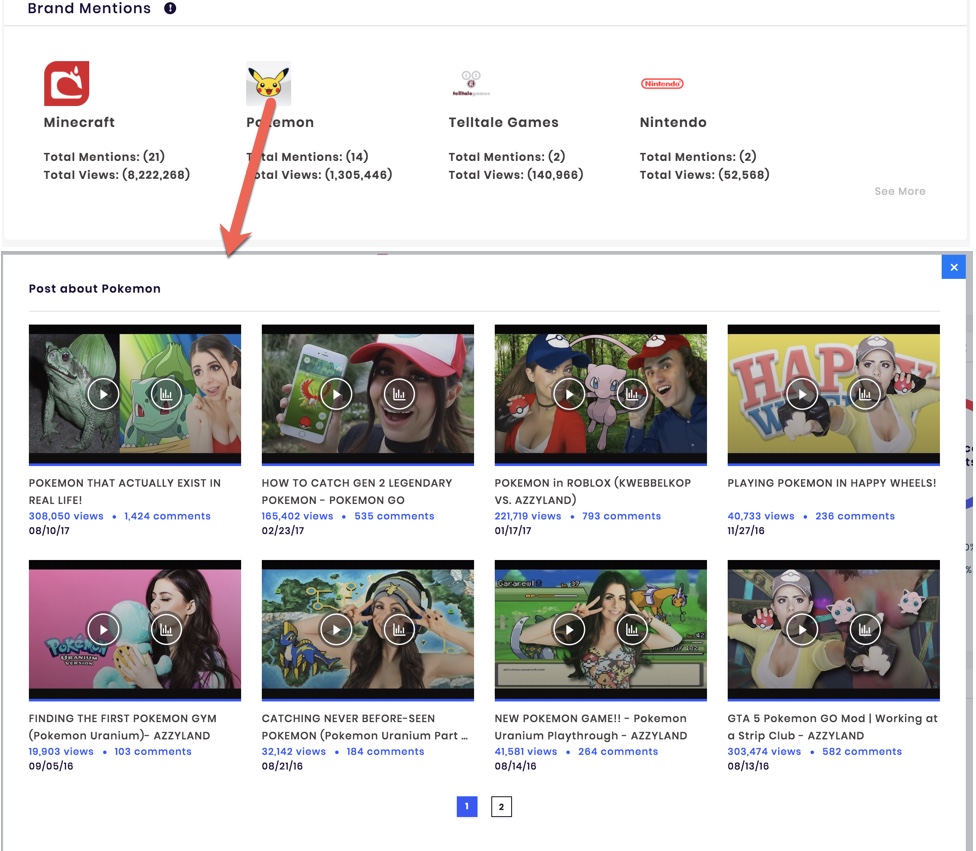
Task: Click Minecraft 'Total Mentions: (21)' text
Action: pos(104,157)
